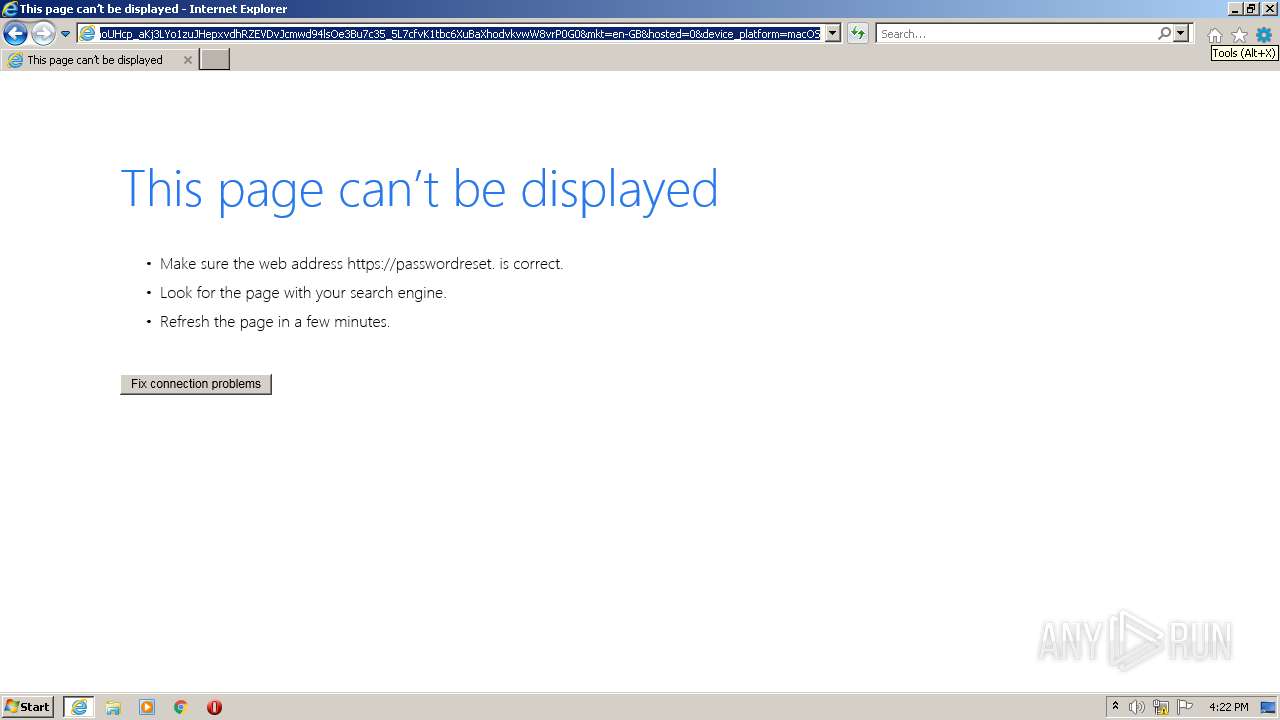Open the recent pages dropdown arrow
This screenshot has height=720, width=1280.
(x=65, y=34)
